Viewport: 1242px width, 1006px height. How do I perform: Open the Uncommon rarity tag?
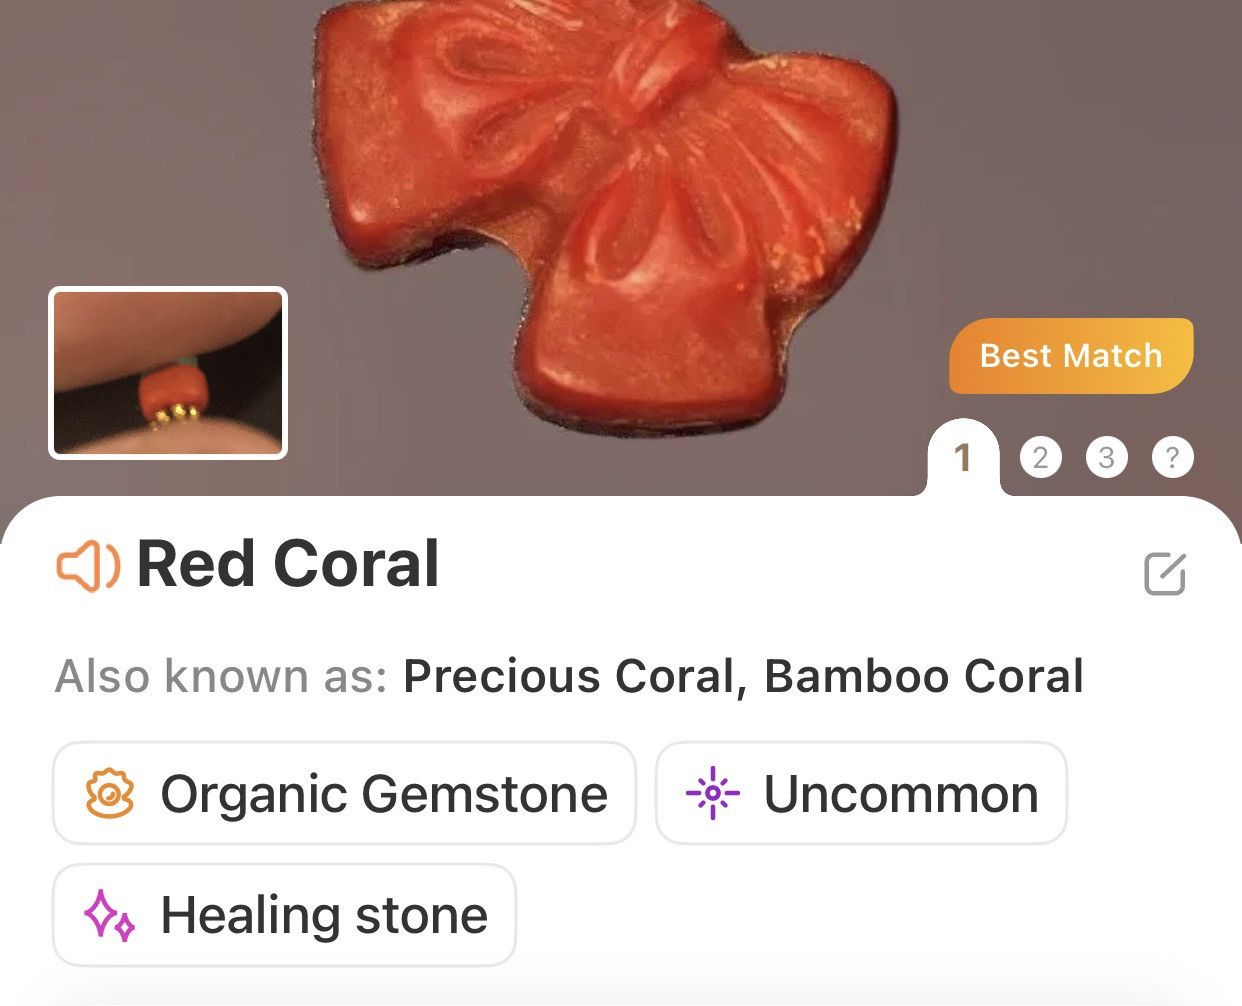click(x=862, y=794)
